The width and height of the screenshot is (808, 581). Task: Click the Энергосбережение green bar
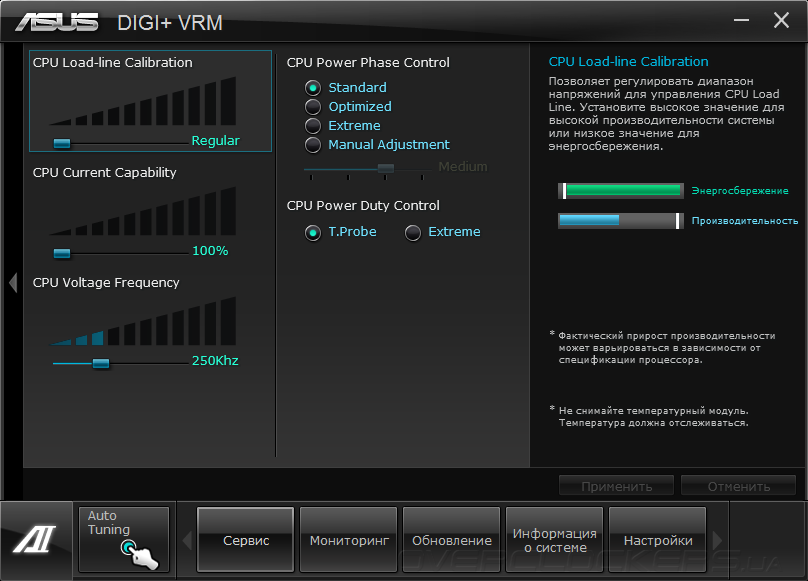[621, 191]
